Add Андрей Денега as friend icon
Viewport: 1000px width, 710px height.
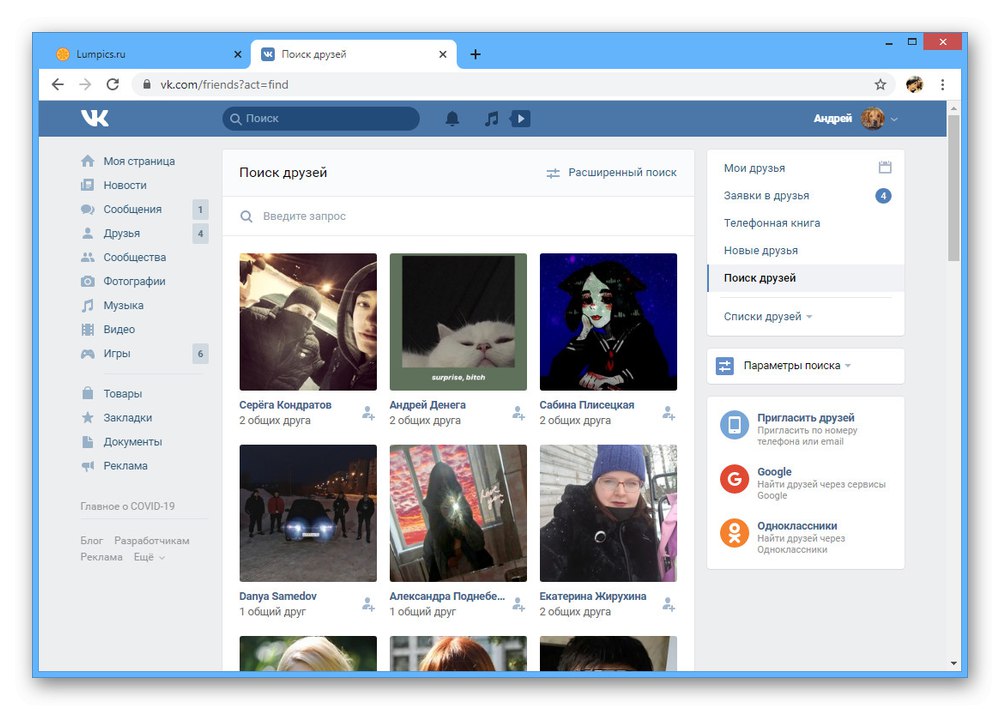[518, 413]
